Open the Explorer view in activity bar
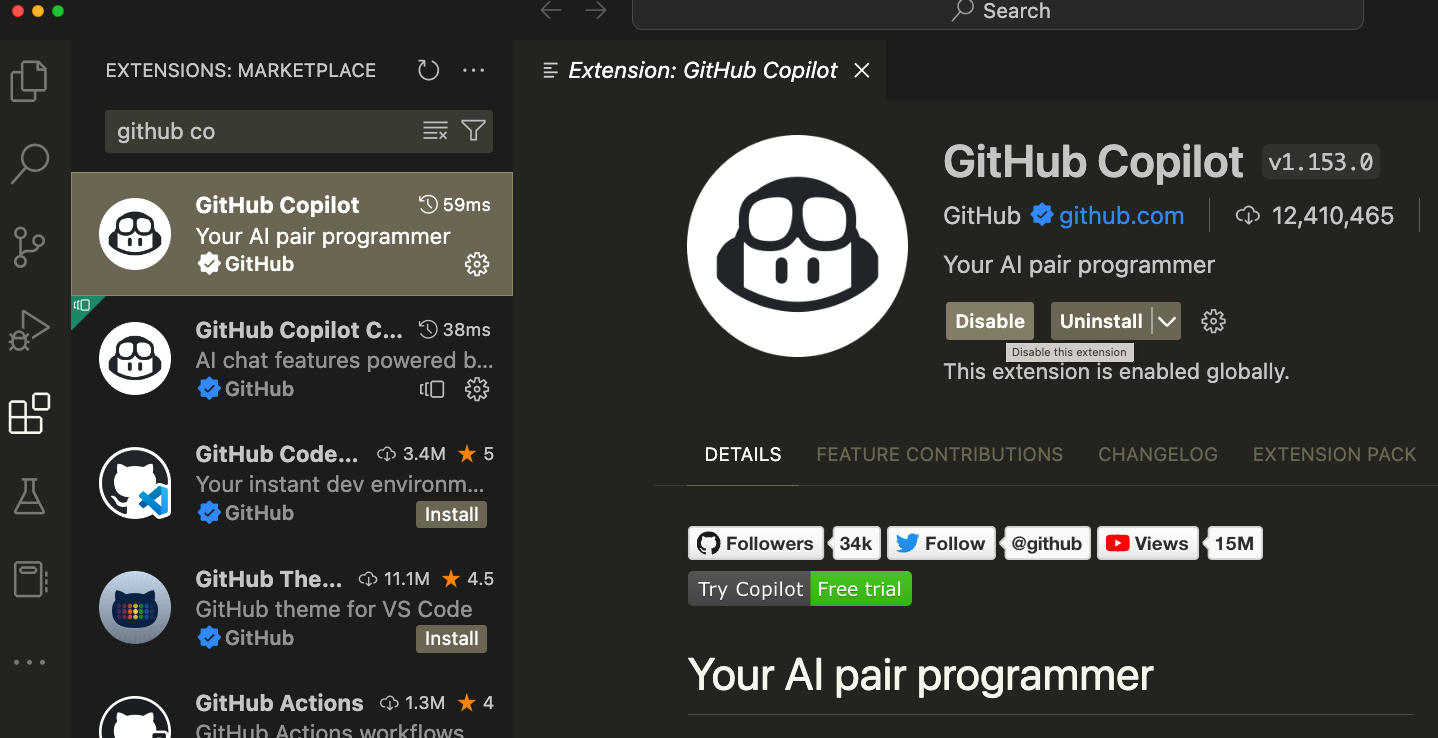This screenshot has height=738, width=1438. pos(29,82)
